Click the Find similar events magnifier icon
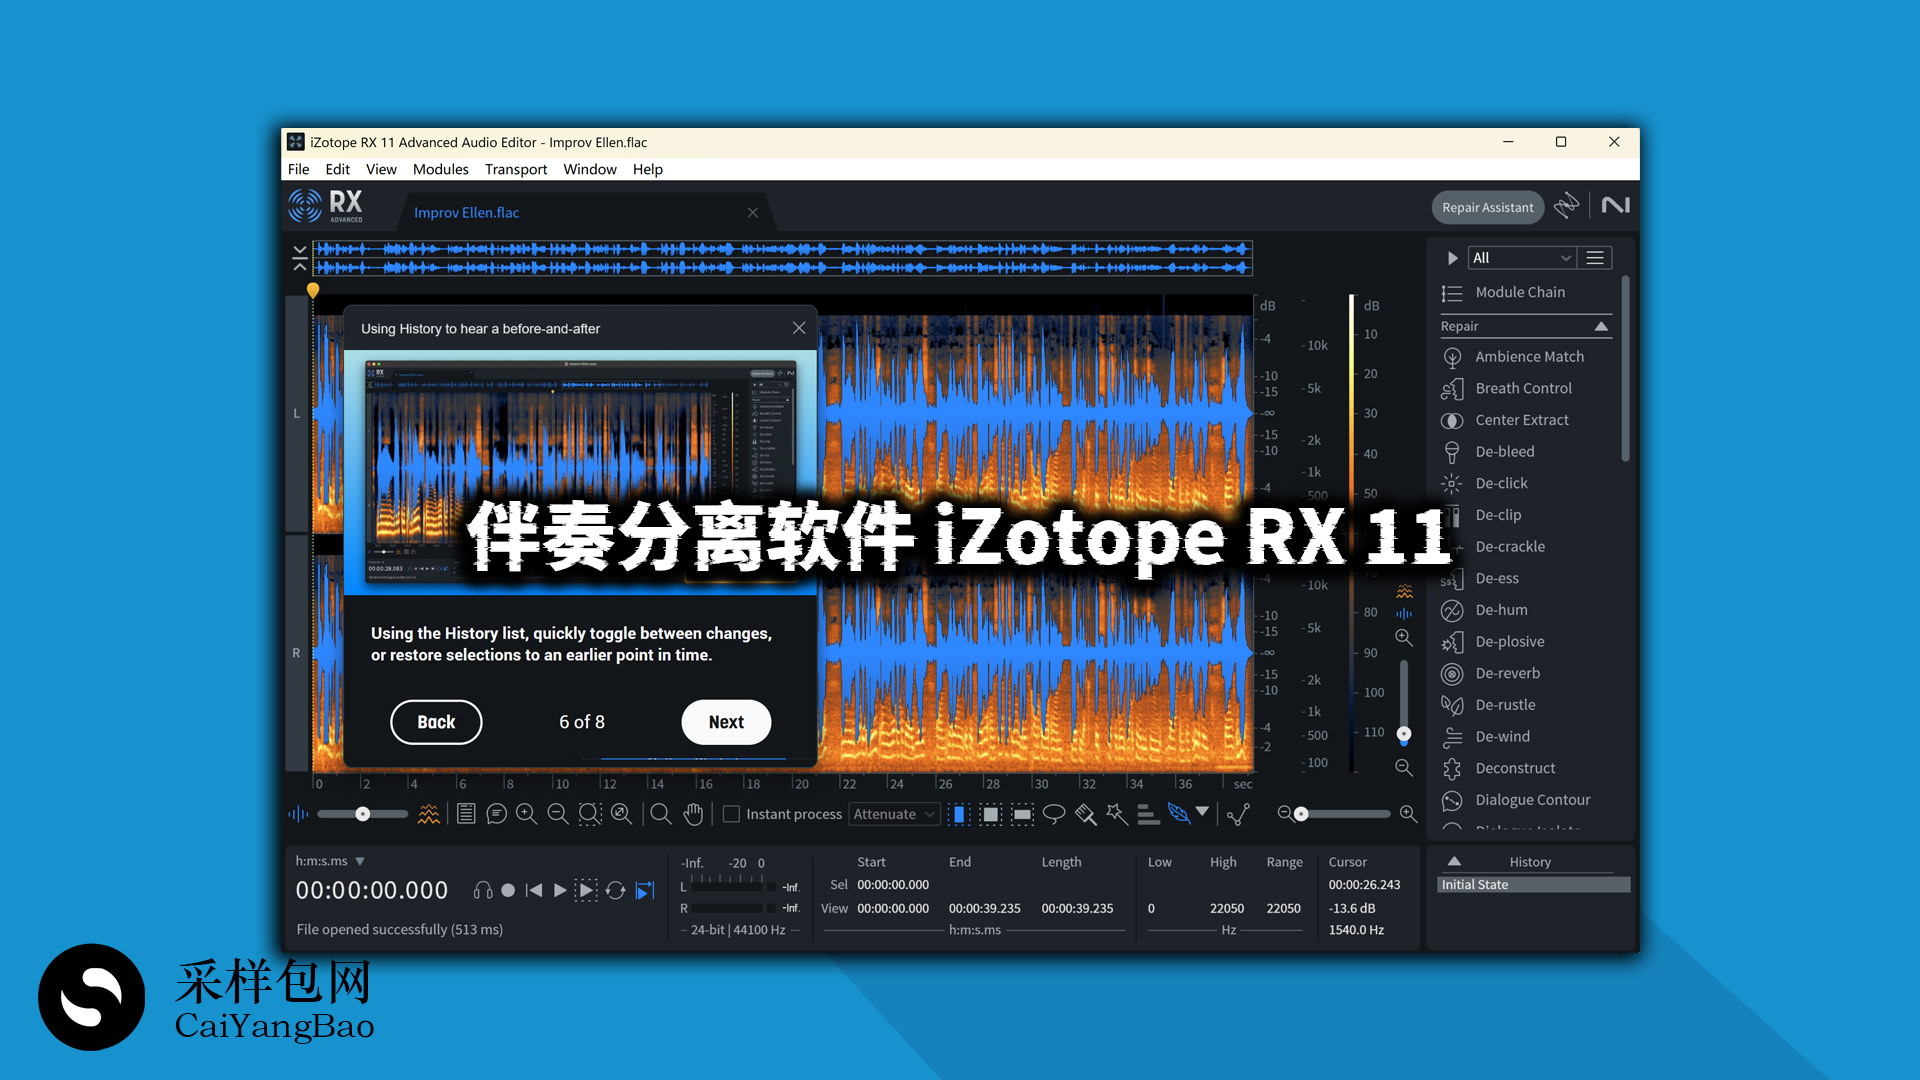This screenshot has height=1080, width=1920. point(660,814)
